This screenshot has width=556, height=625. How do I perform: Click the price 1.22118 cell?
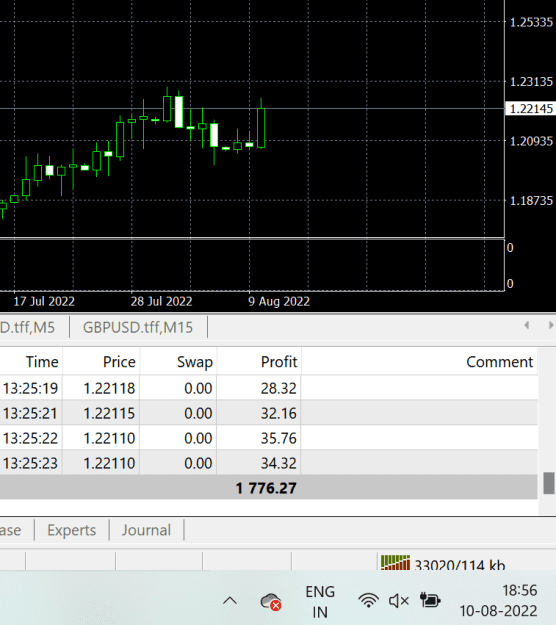[x=109, y=388]
